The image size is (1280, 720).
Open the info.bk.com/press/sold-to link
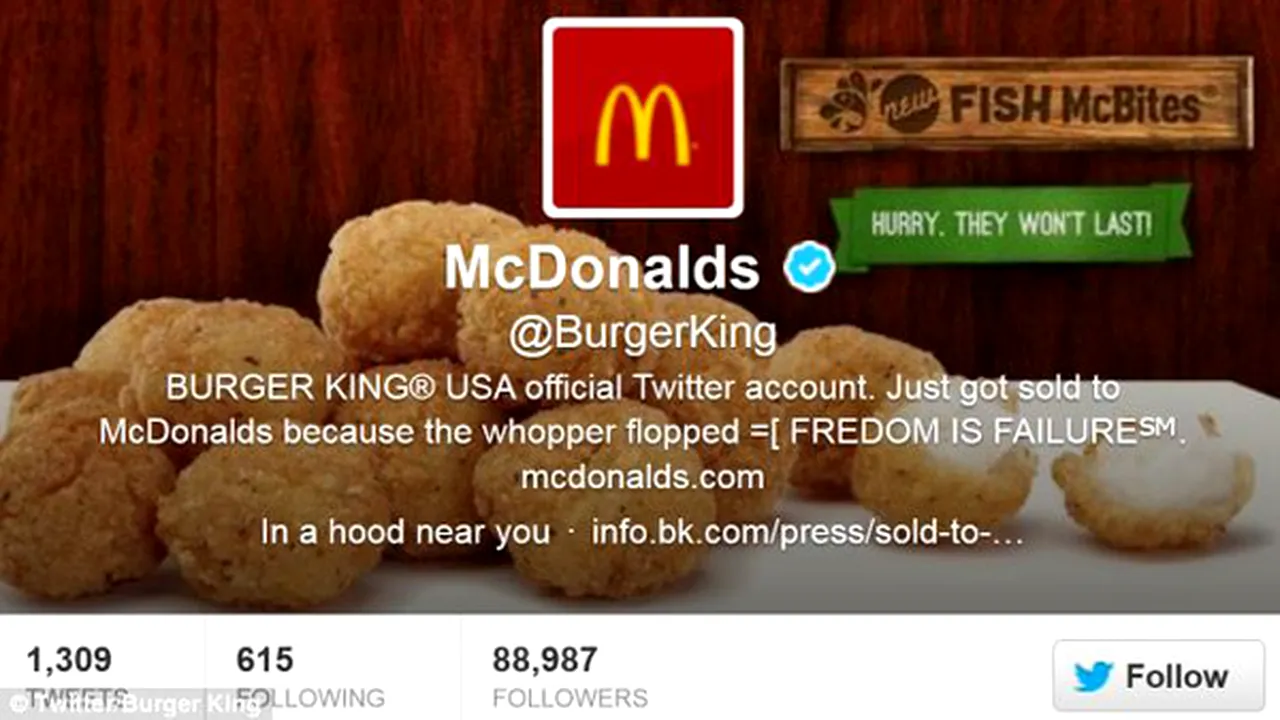pos(808,532)
